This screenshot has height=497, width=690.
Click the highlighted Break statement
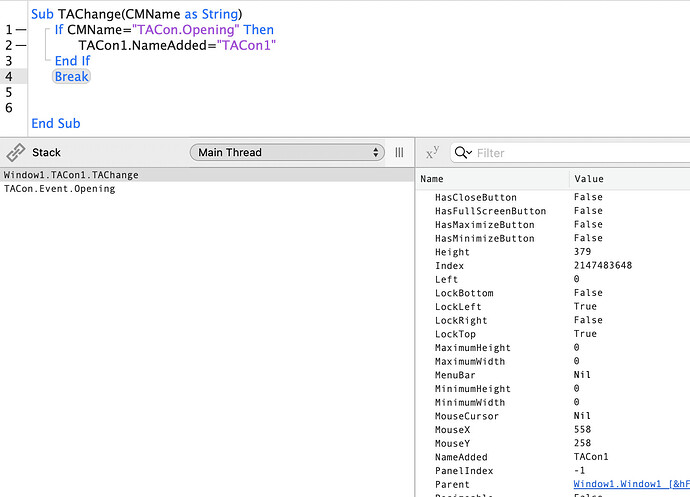point(71,77)
